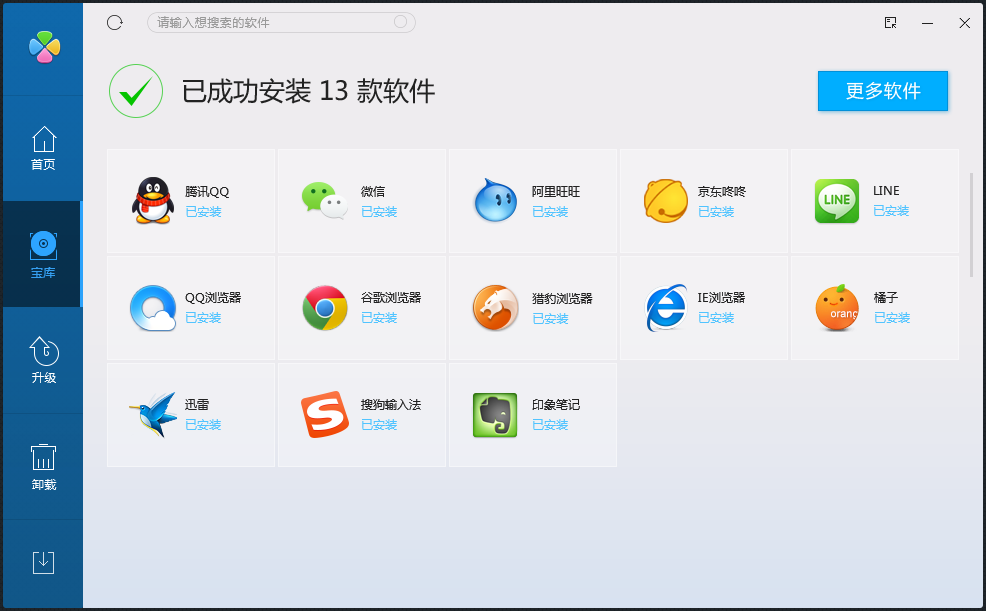This screenshot has width=986, height=611.
Task: Click 已安装 under 腾讯QQ
Action: coord(203,212)
